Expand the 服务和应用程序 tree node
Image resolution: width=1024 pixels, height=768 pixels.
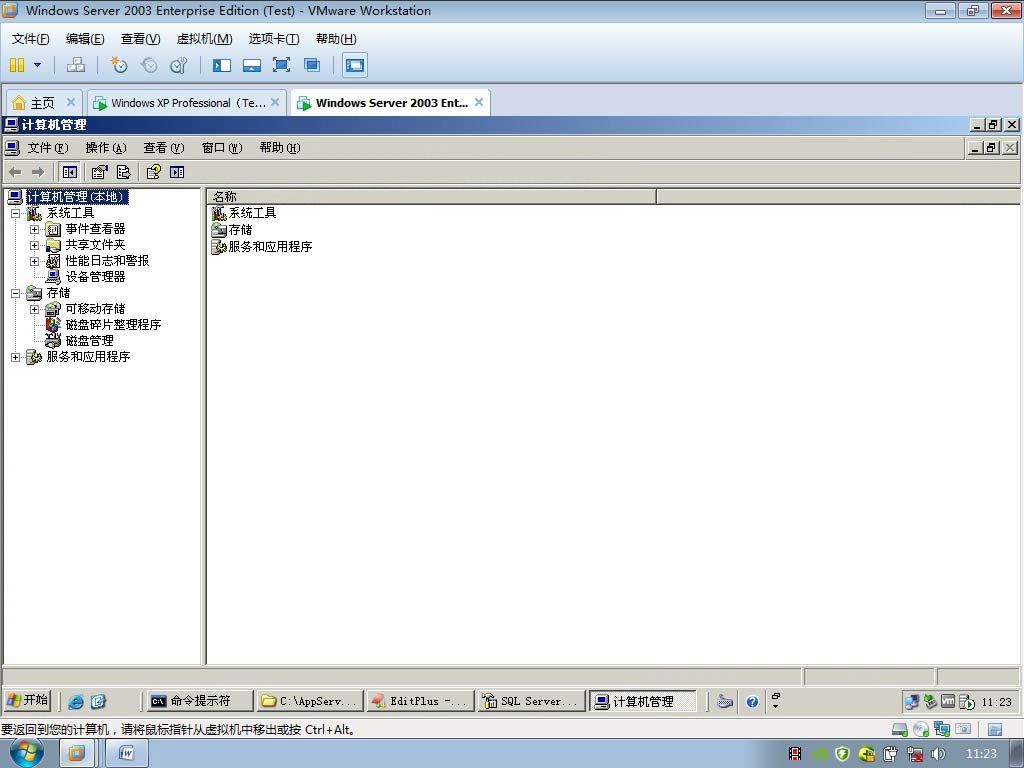click(16, 357)
